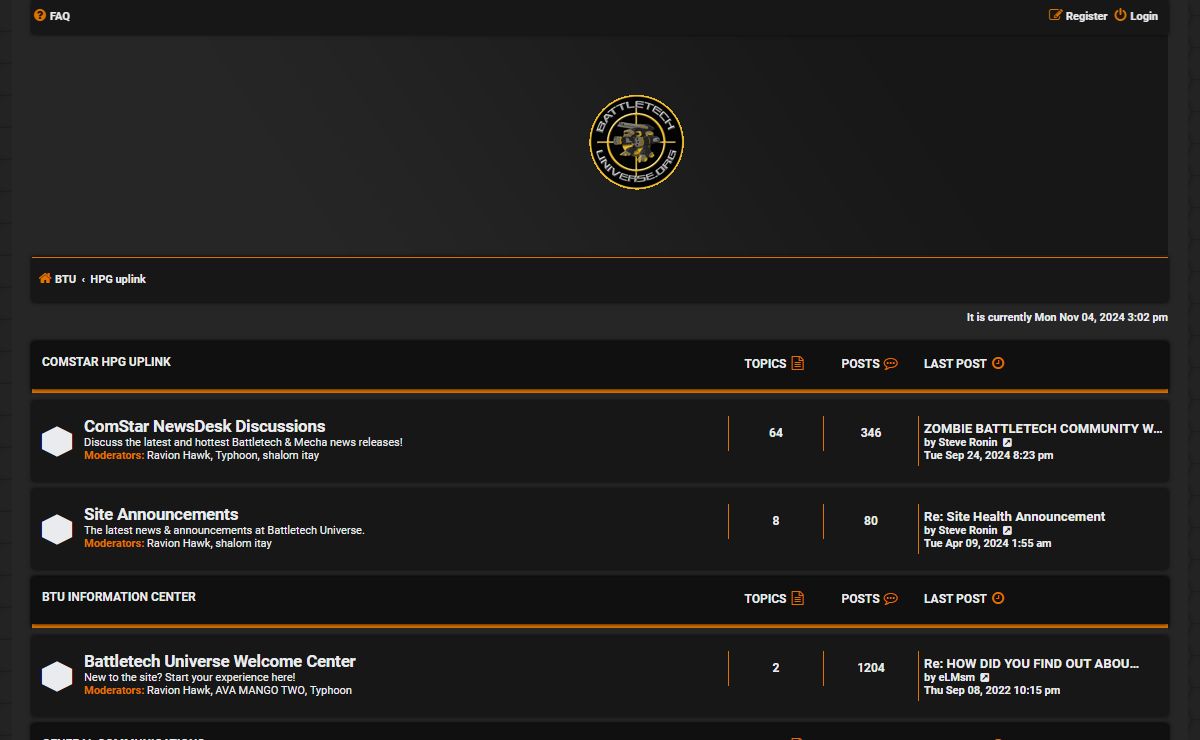1200x740 pixels.
Task: Open COMSTAR HPG UPLINK category
Action: coord(106,362)
